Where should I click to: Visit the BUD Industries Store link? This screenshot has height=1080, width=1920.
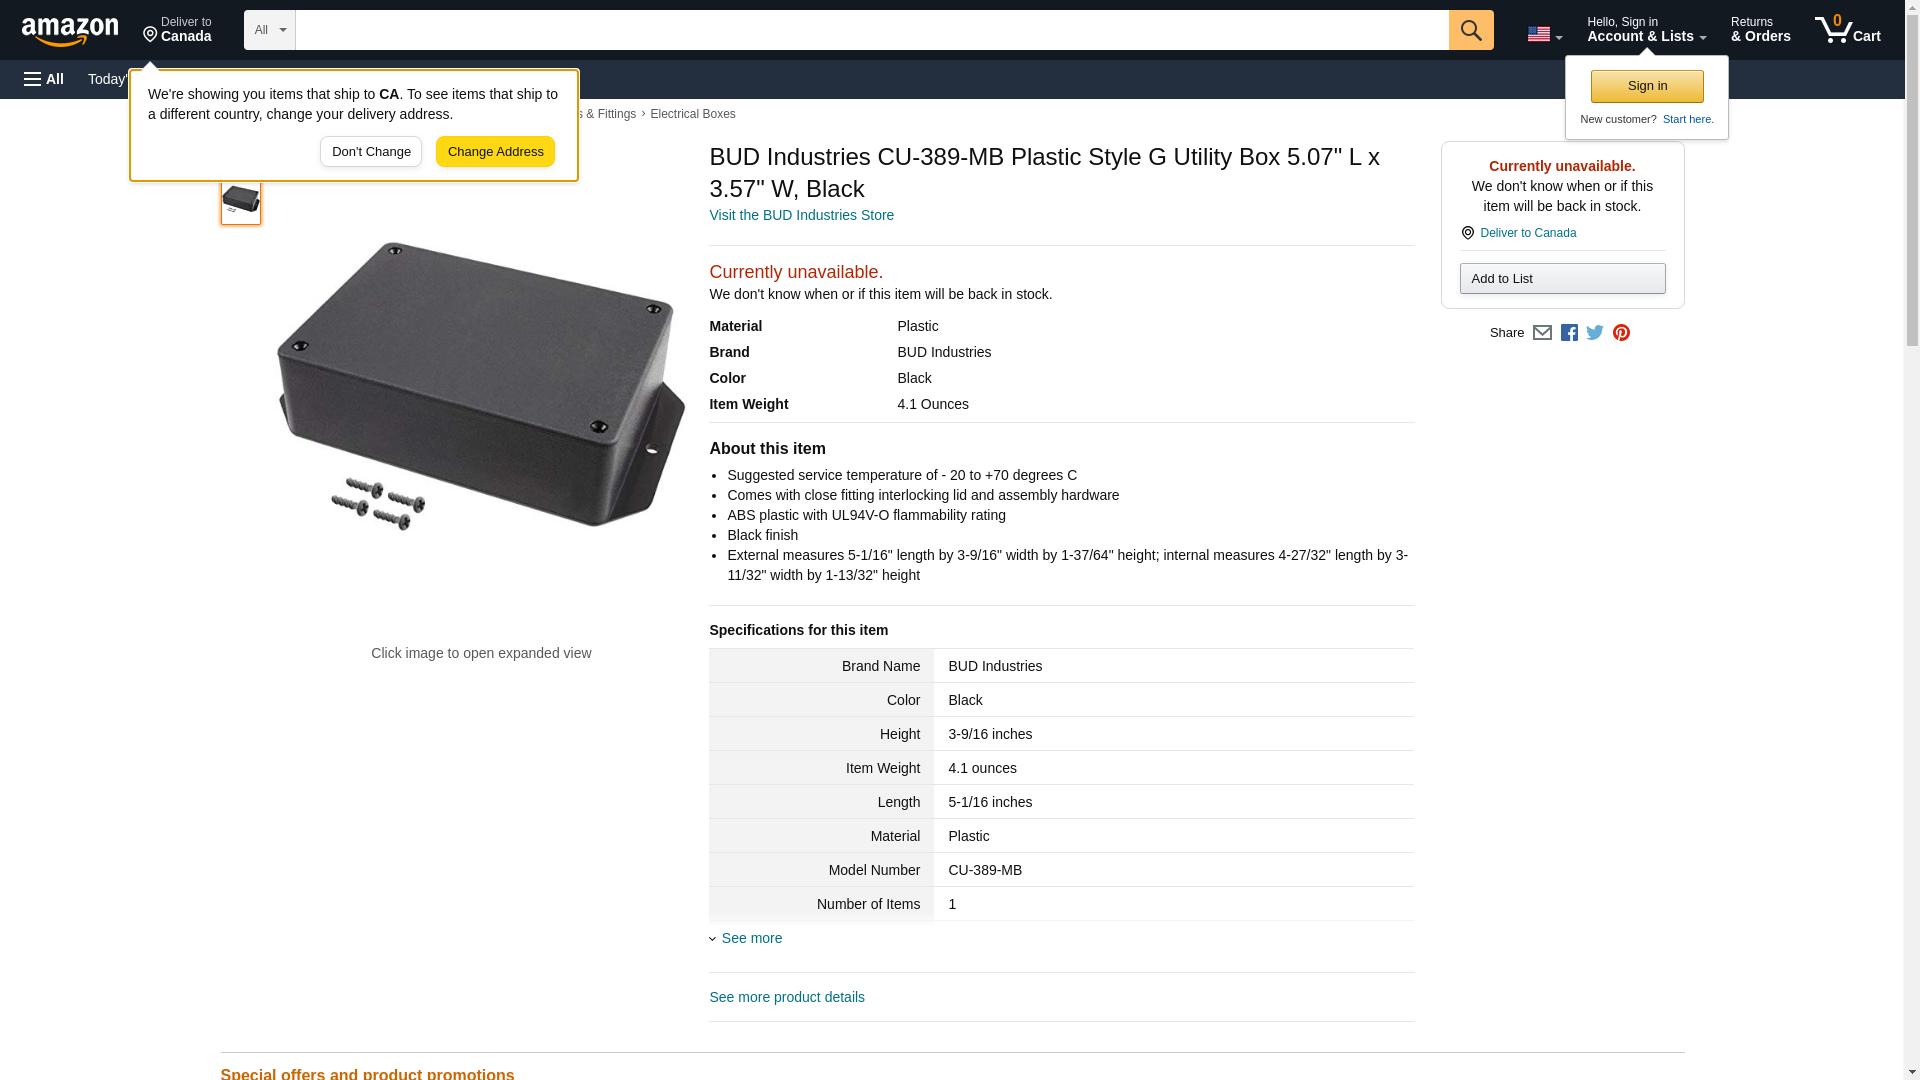pos(801,215)
